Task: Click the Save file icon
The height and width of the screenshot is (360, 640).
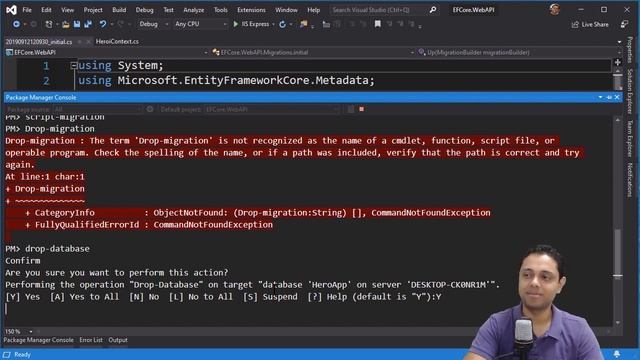Action: [77, 24]
